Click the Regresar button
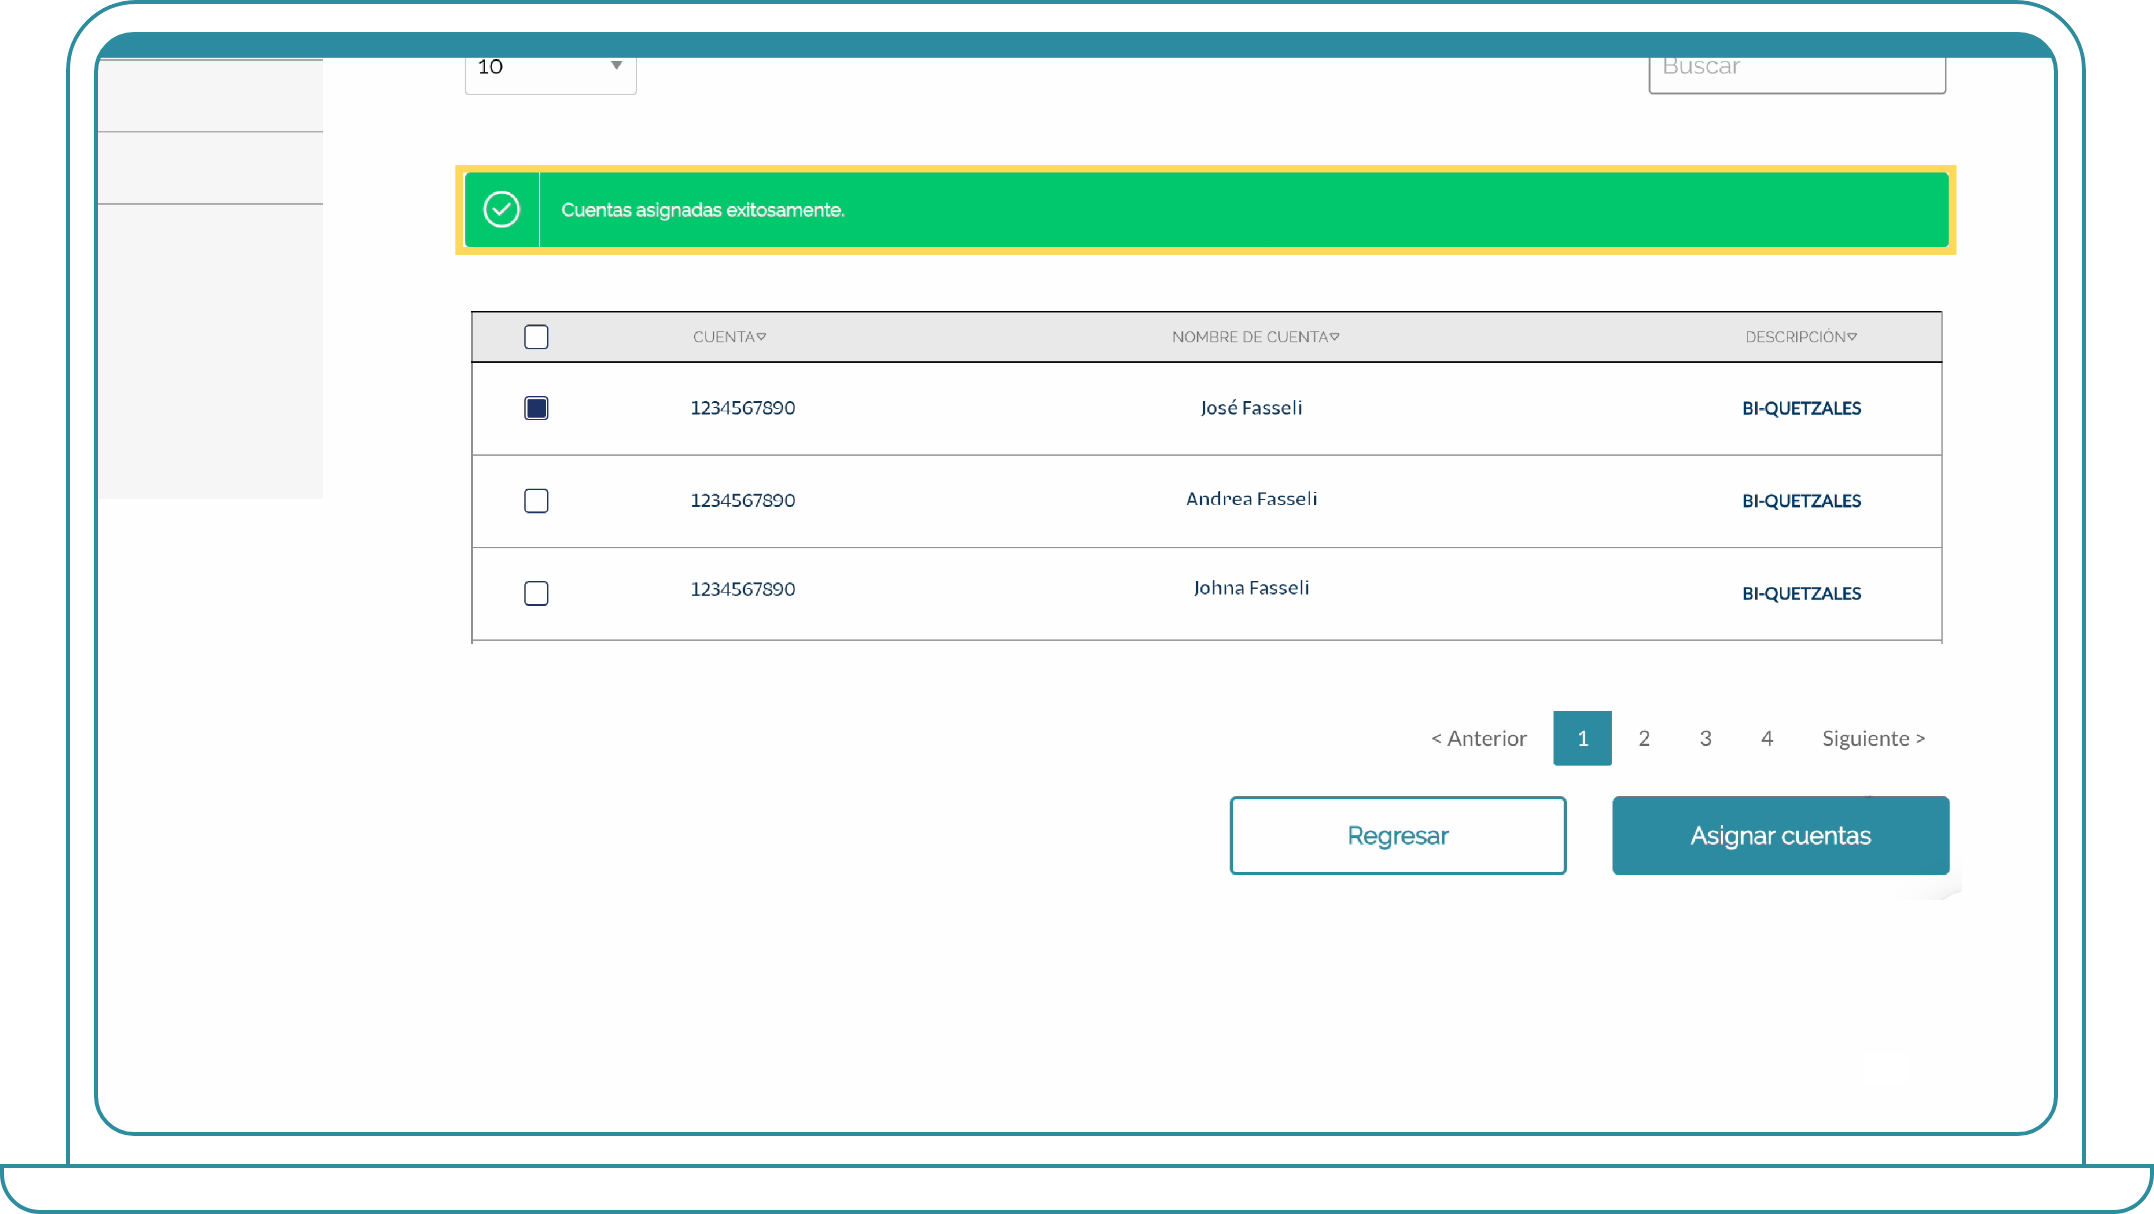The image size is (2154, 1214). [1398, 836]
